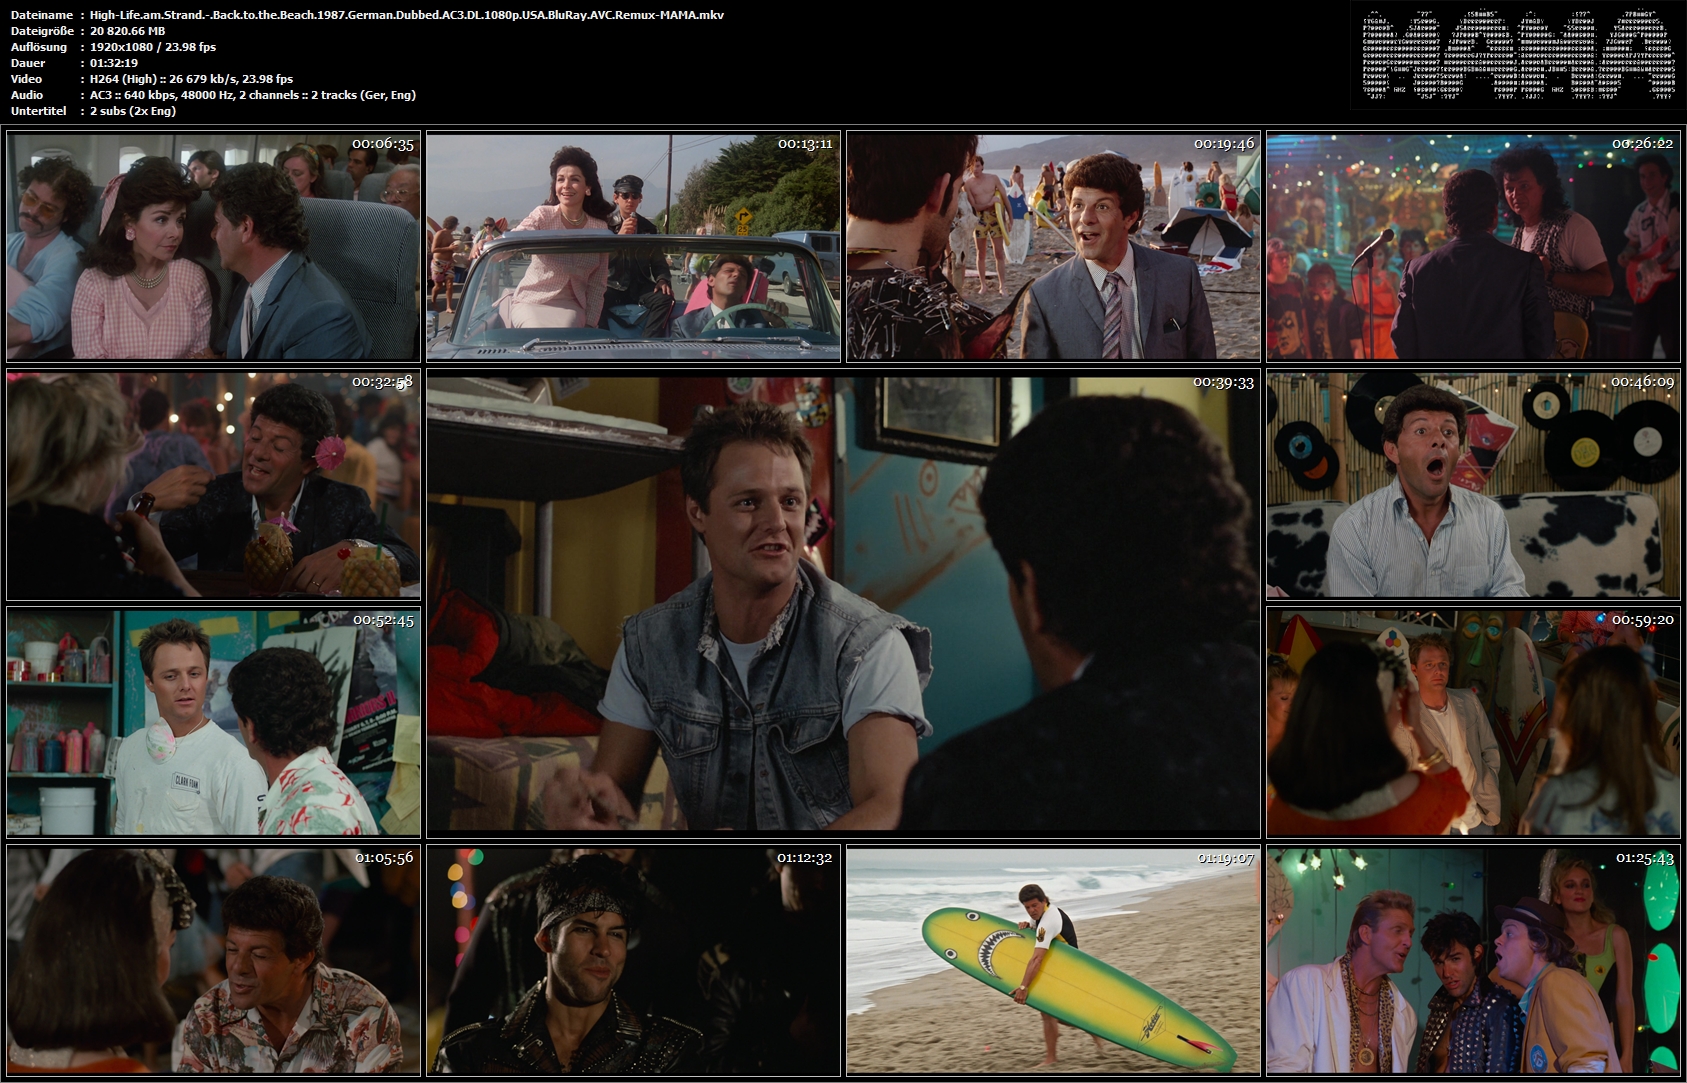Open the final thumbnail at 01:25:43
The image size is (1687, 1083).
[1473, 960]
